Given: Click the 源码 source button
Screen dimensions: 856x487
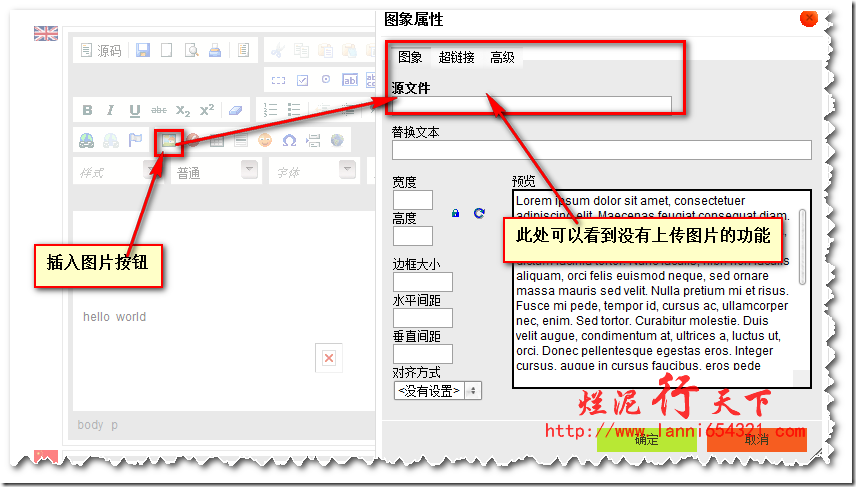Looking at the screenshot, I should coord(100,50).
